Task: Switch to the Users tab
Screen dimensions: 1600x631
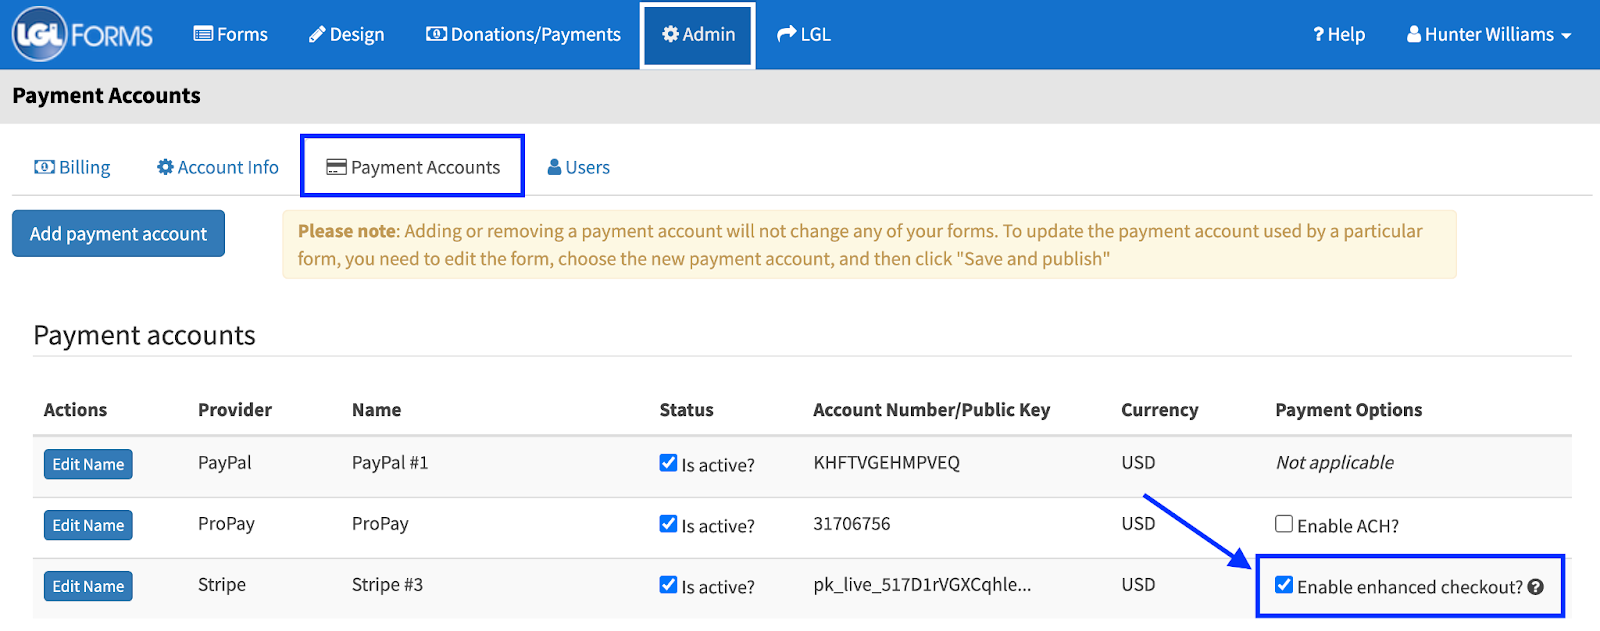Action: point(579,167)
